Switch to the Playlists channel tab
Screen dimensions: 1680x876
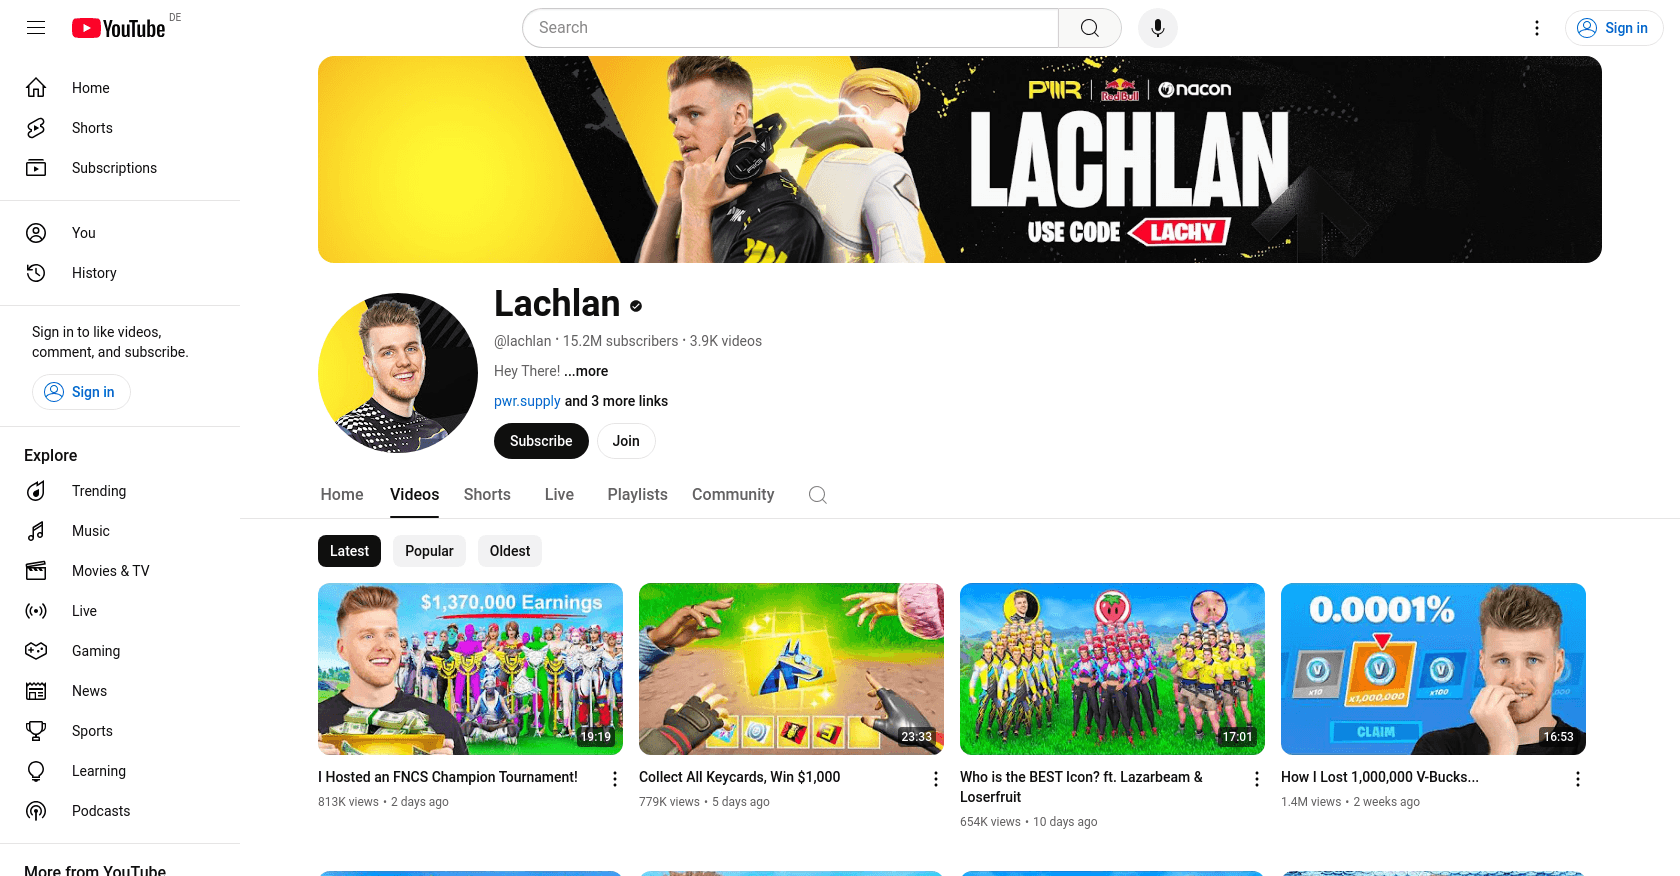point(637,495)
